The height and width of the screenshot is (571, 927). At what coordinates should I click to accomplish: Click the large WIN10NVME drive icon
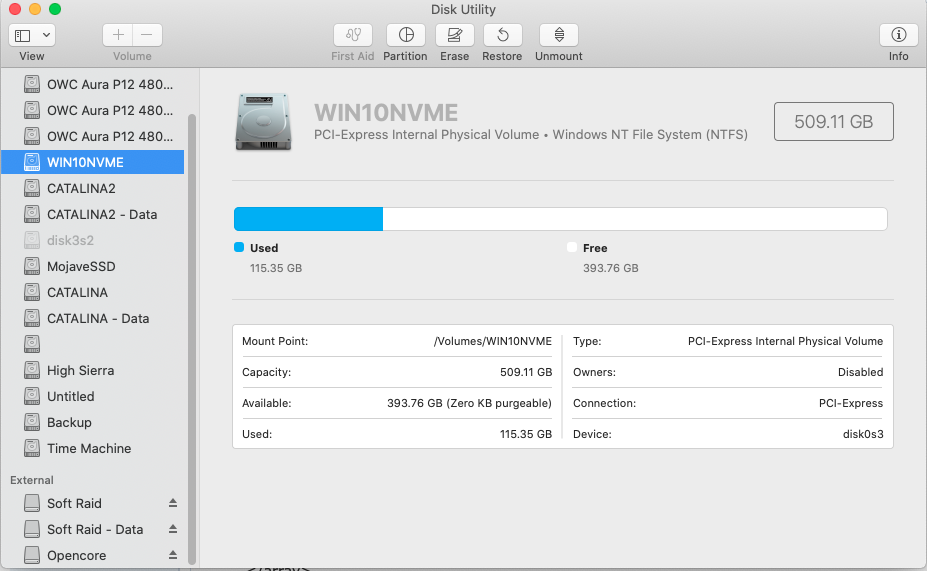click(264, 122)
